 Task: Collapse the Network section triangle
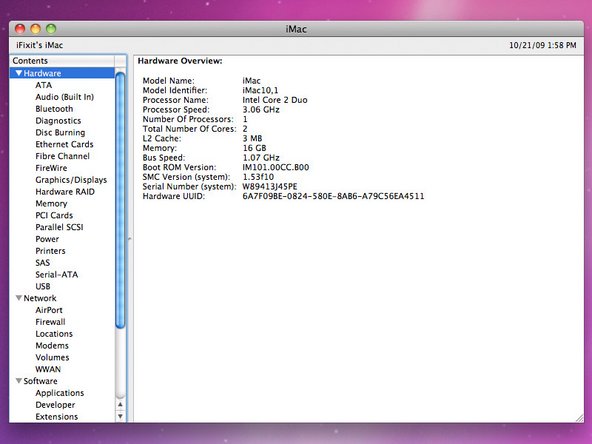(18, 298)
